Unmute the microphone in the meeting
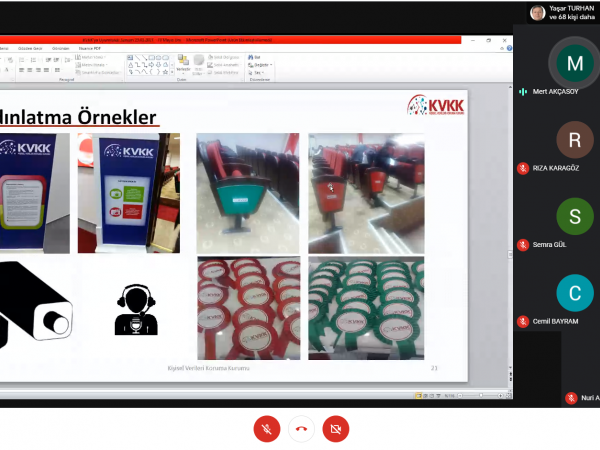Viewport: 600px width, 450px height. click(x=267, y=429)
